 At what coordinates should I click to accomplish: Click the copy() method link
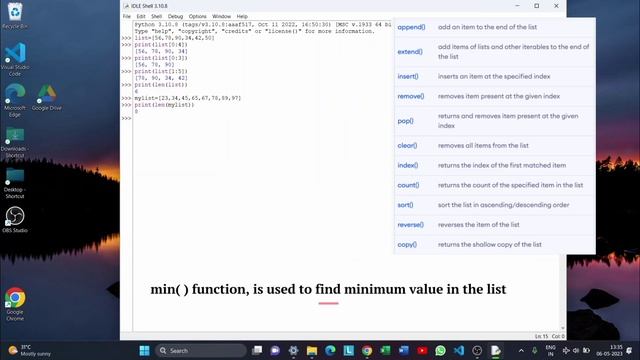click(x=407, y=244)
